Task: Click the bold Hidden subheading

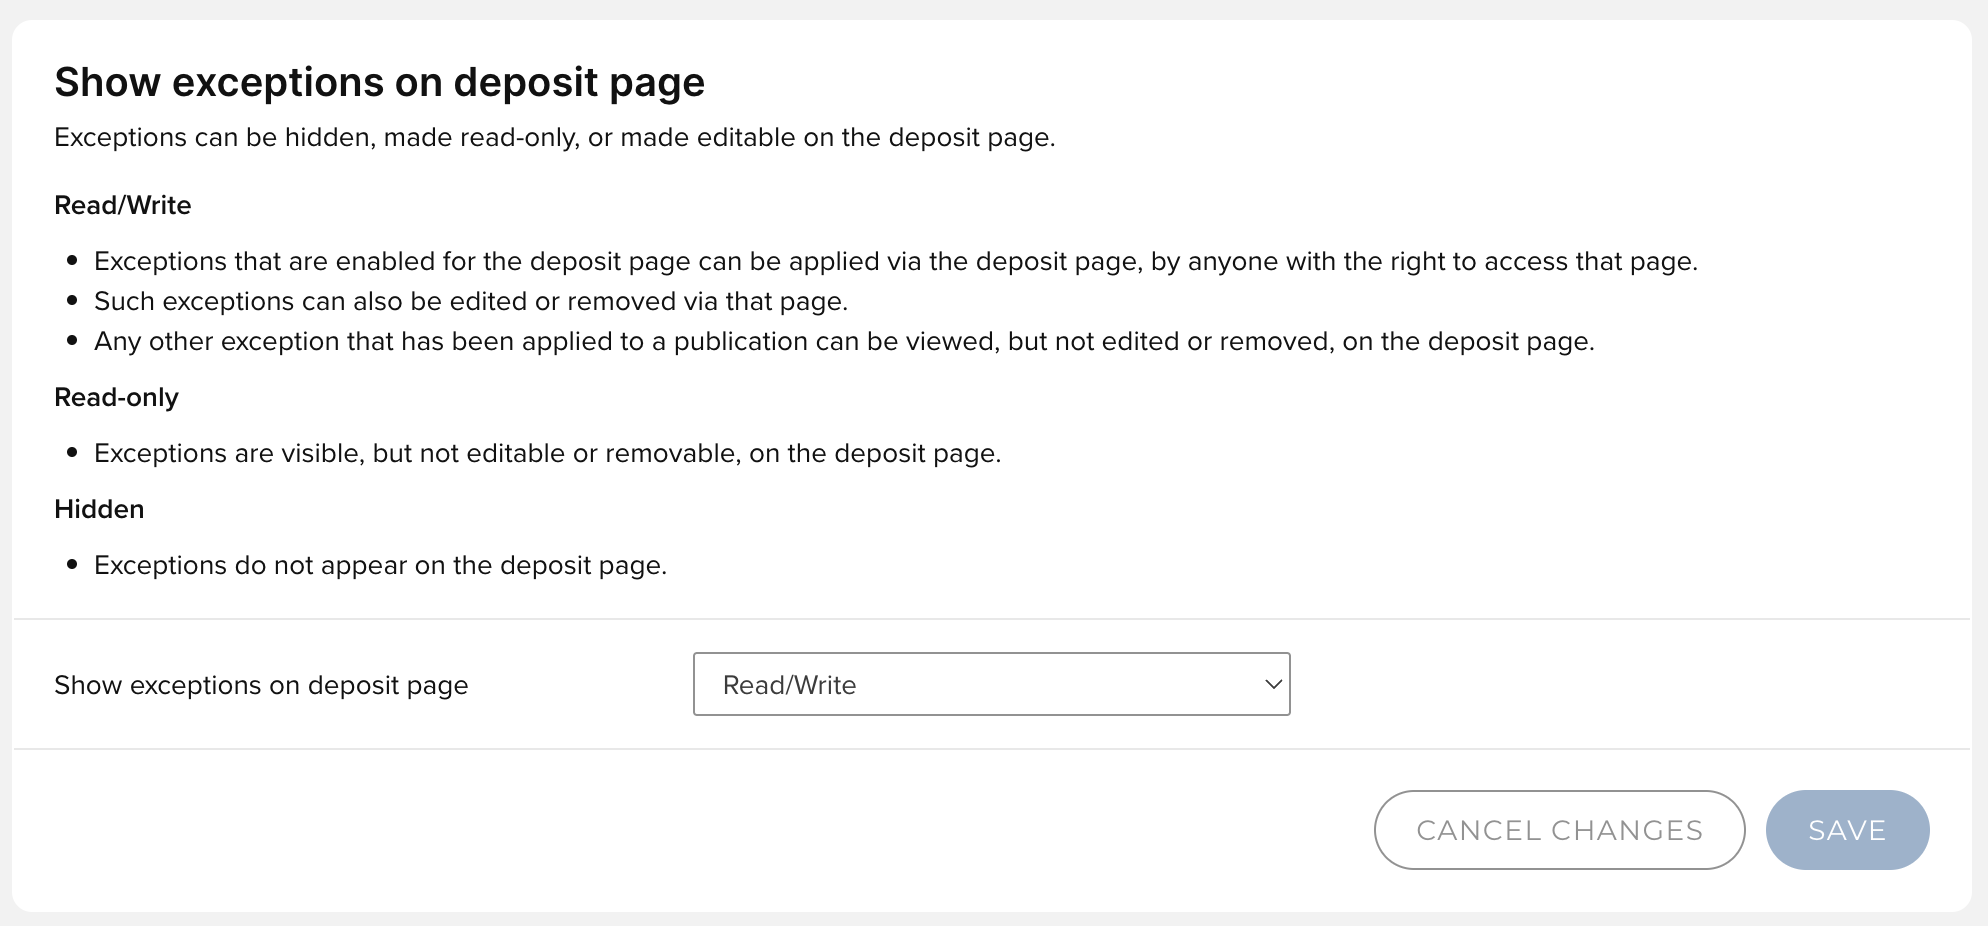Action: coord(99,509)
